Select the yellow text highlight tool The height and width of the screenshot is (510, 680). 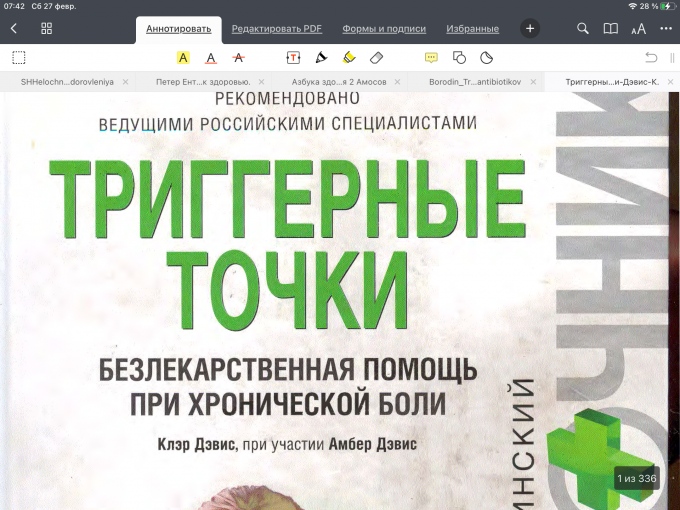pos(183,58)
